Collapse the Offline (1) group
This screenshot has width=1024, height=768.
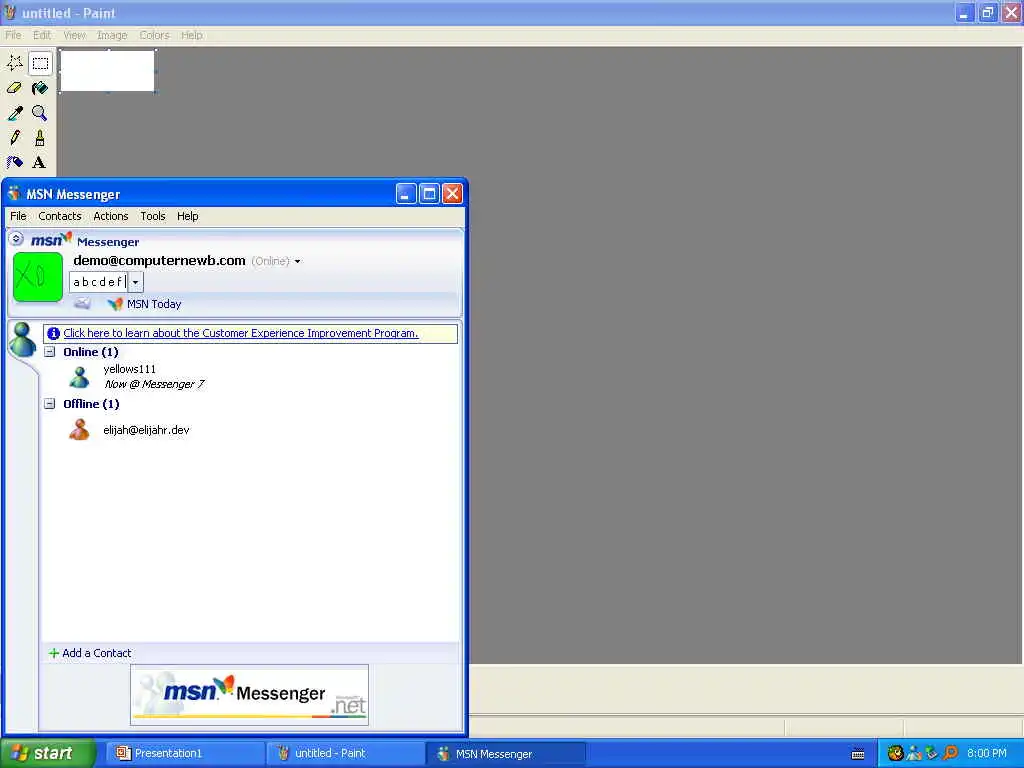click(x=50, y=404)
